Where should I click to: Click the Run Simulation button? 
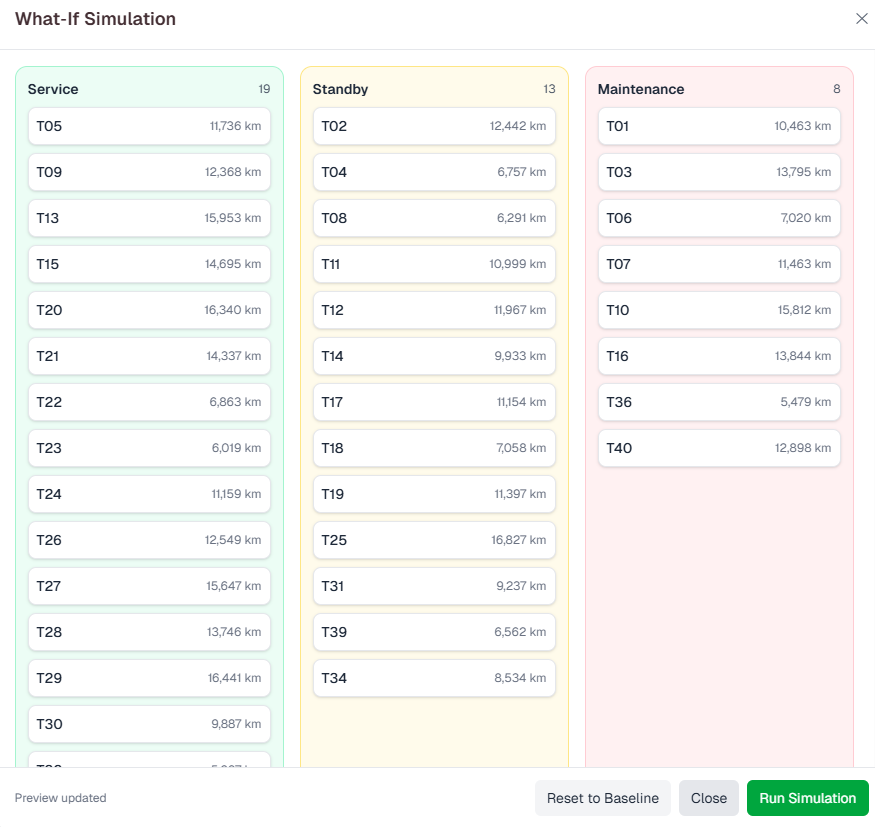(x=807, y=798)
